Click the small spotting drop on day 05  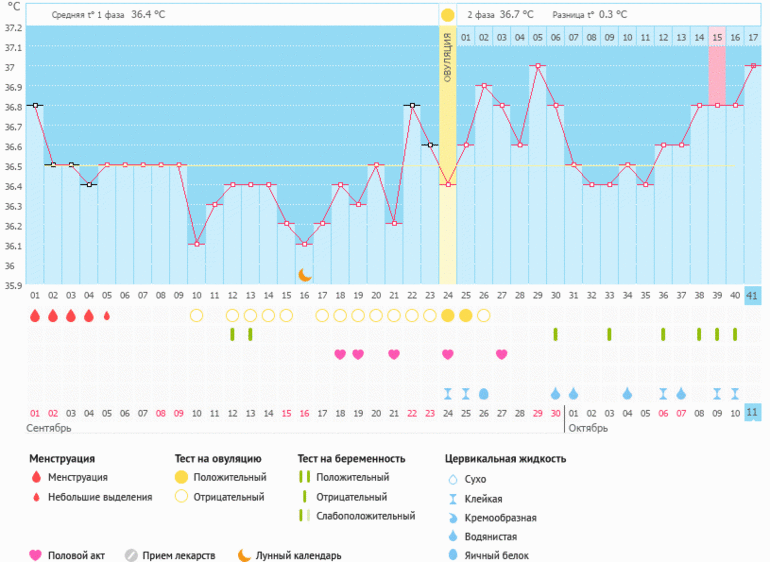pos(107,316)
